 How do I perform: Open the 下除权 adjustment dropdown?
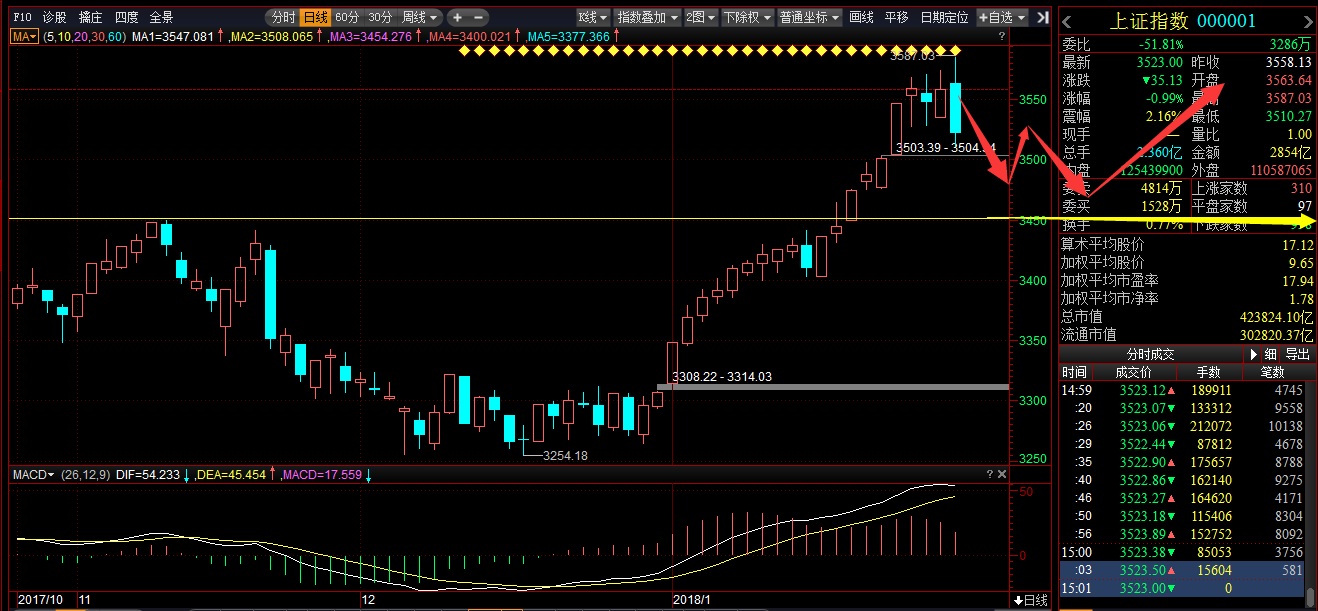(x=746, y=17)
